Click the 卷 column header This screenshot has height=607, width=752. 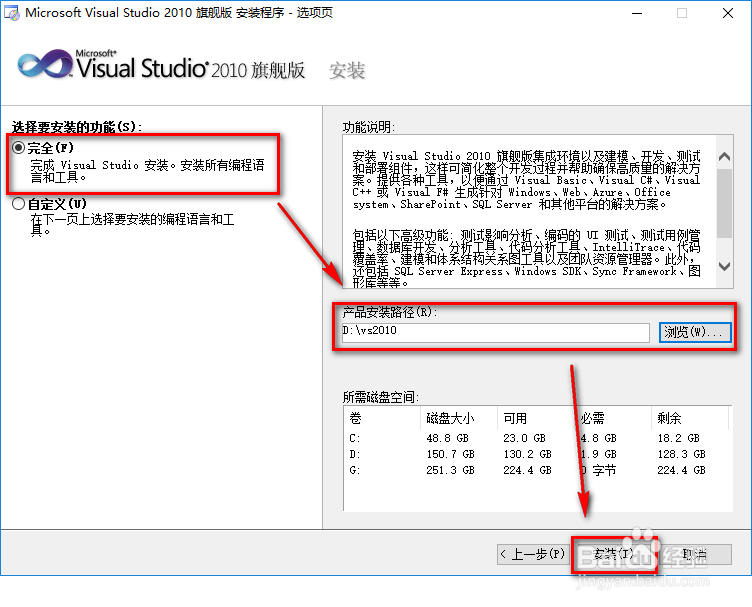382,418
